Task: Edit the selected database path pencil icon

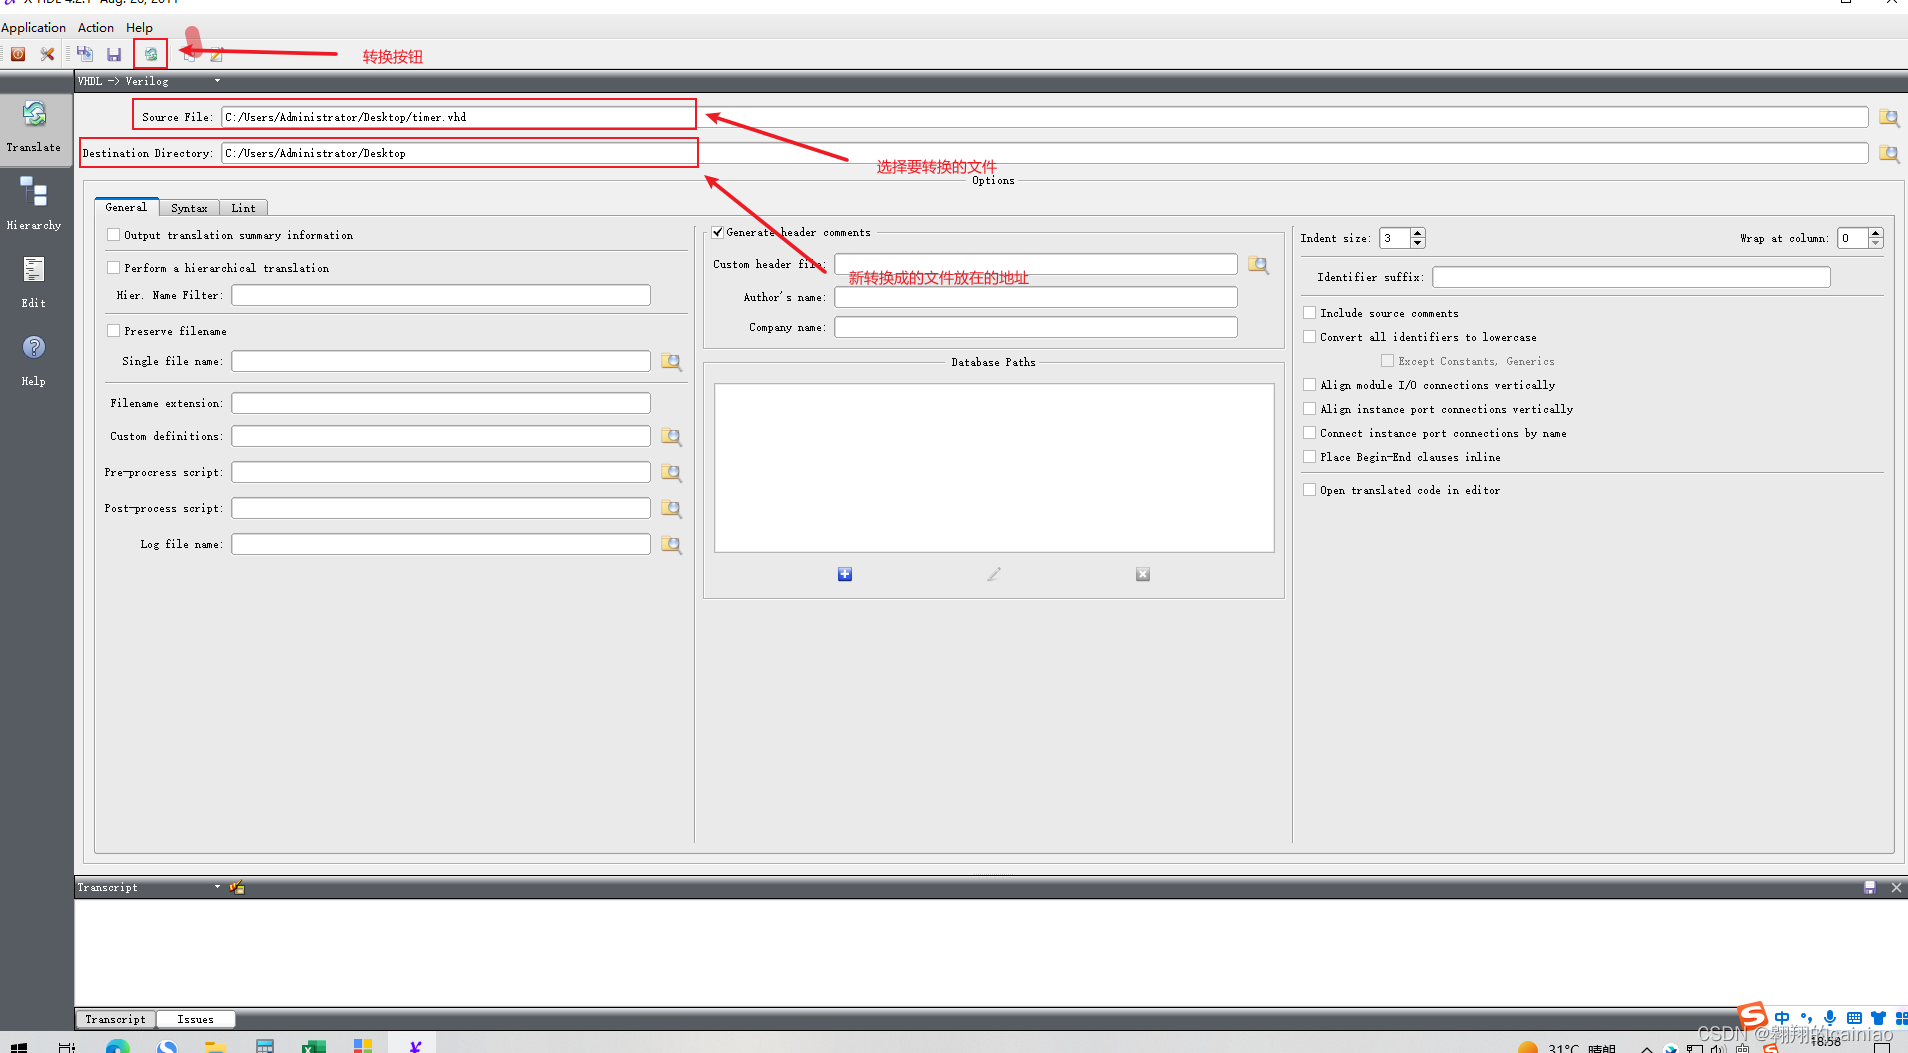Action: coord(994,574)
